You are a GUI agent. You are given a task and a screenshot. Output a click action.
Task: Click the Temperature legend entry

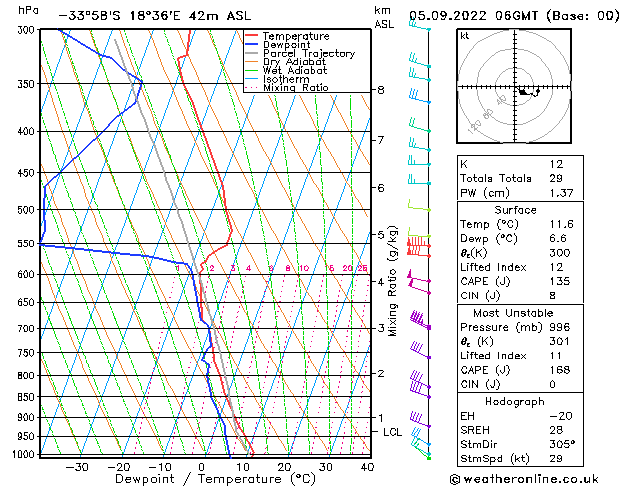click(x=287, y=36)
